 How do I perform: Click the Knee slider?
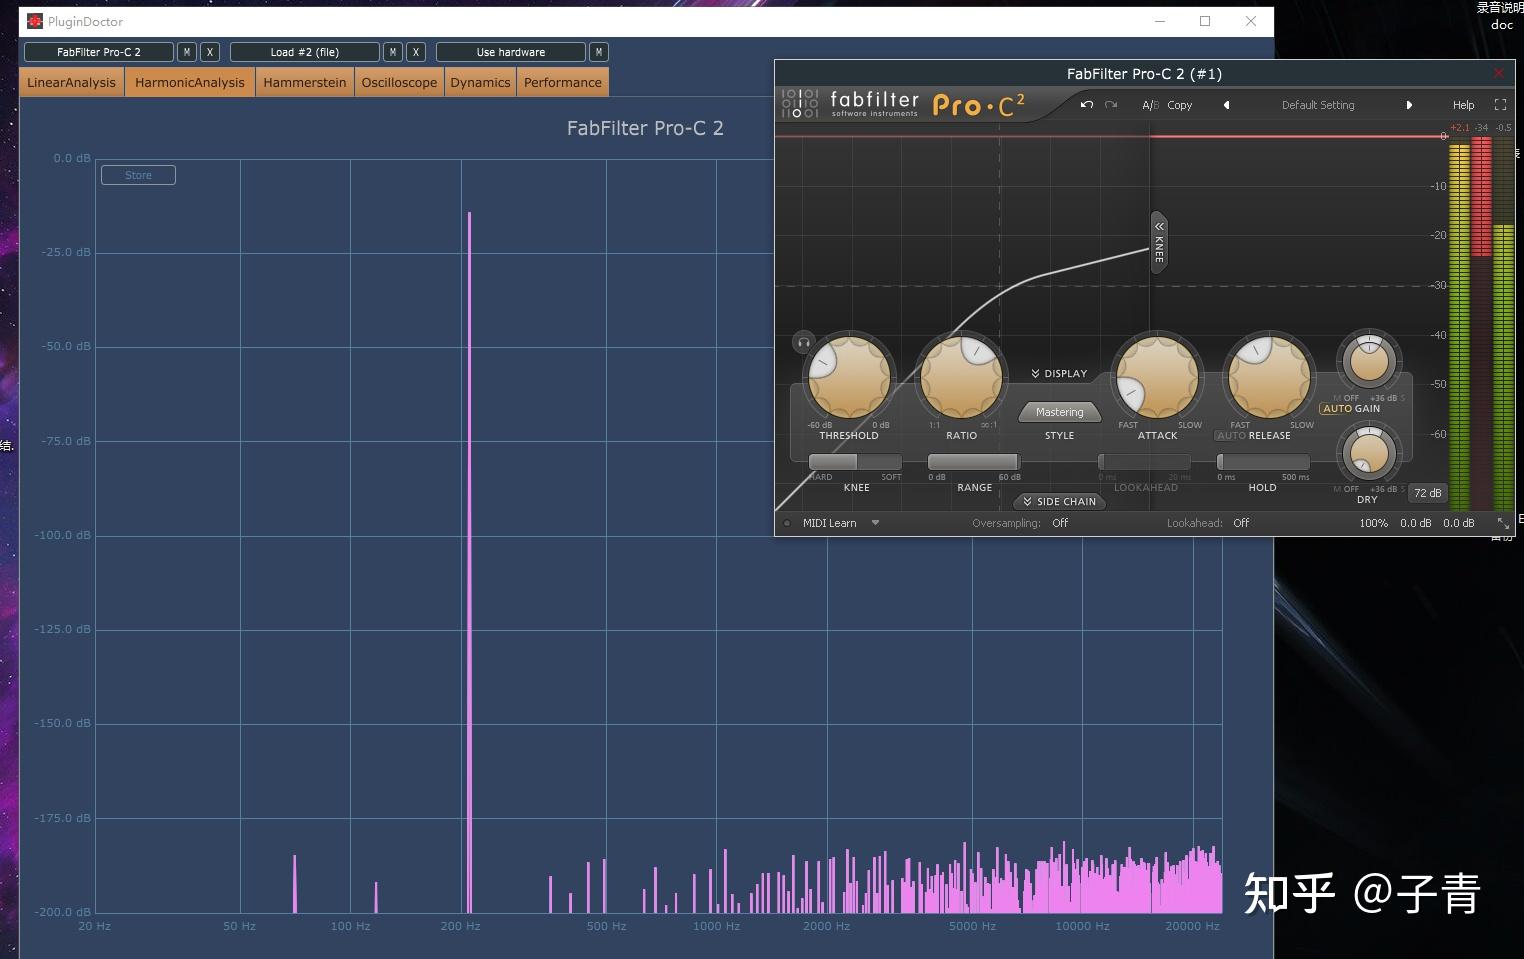click(x=855, y=462)
